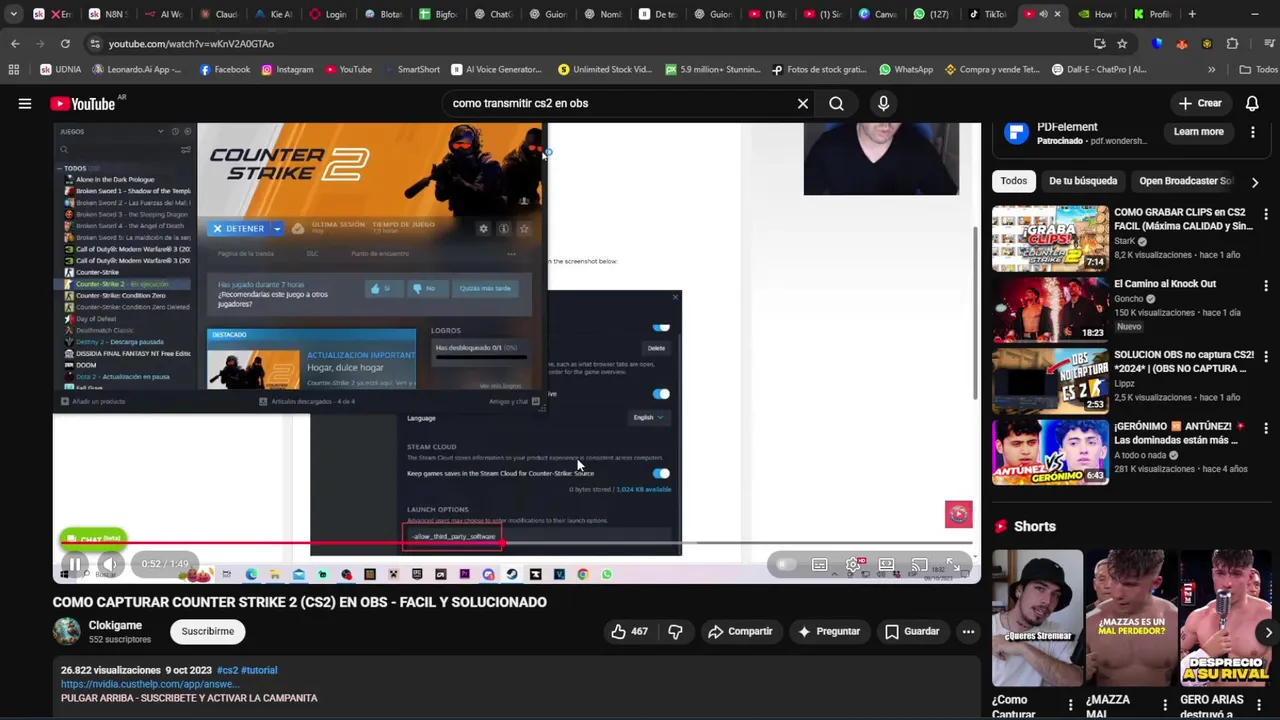Subscribe with the Suscribirme button
This screenshot has height=720, width=1280.
(x=208, y=631)
